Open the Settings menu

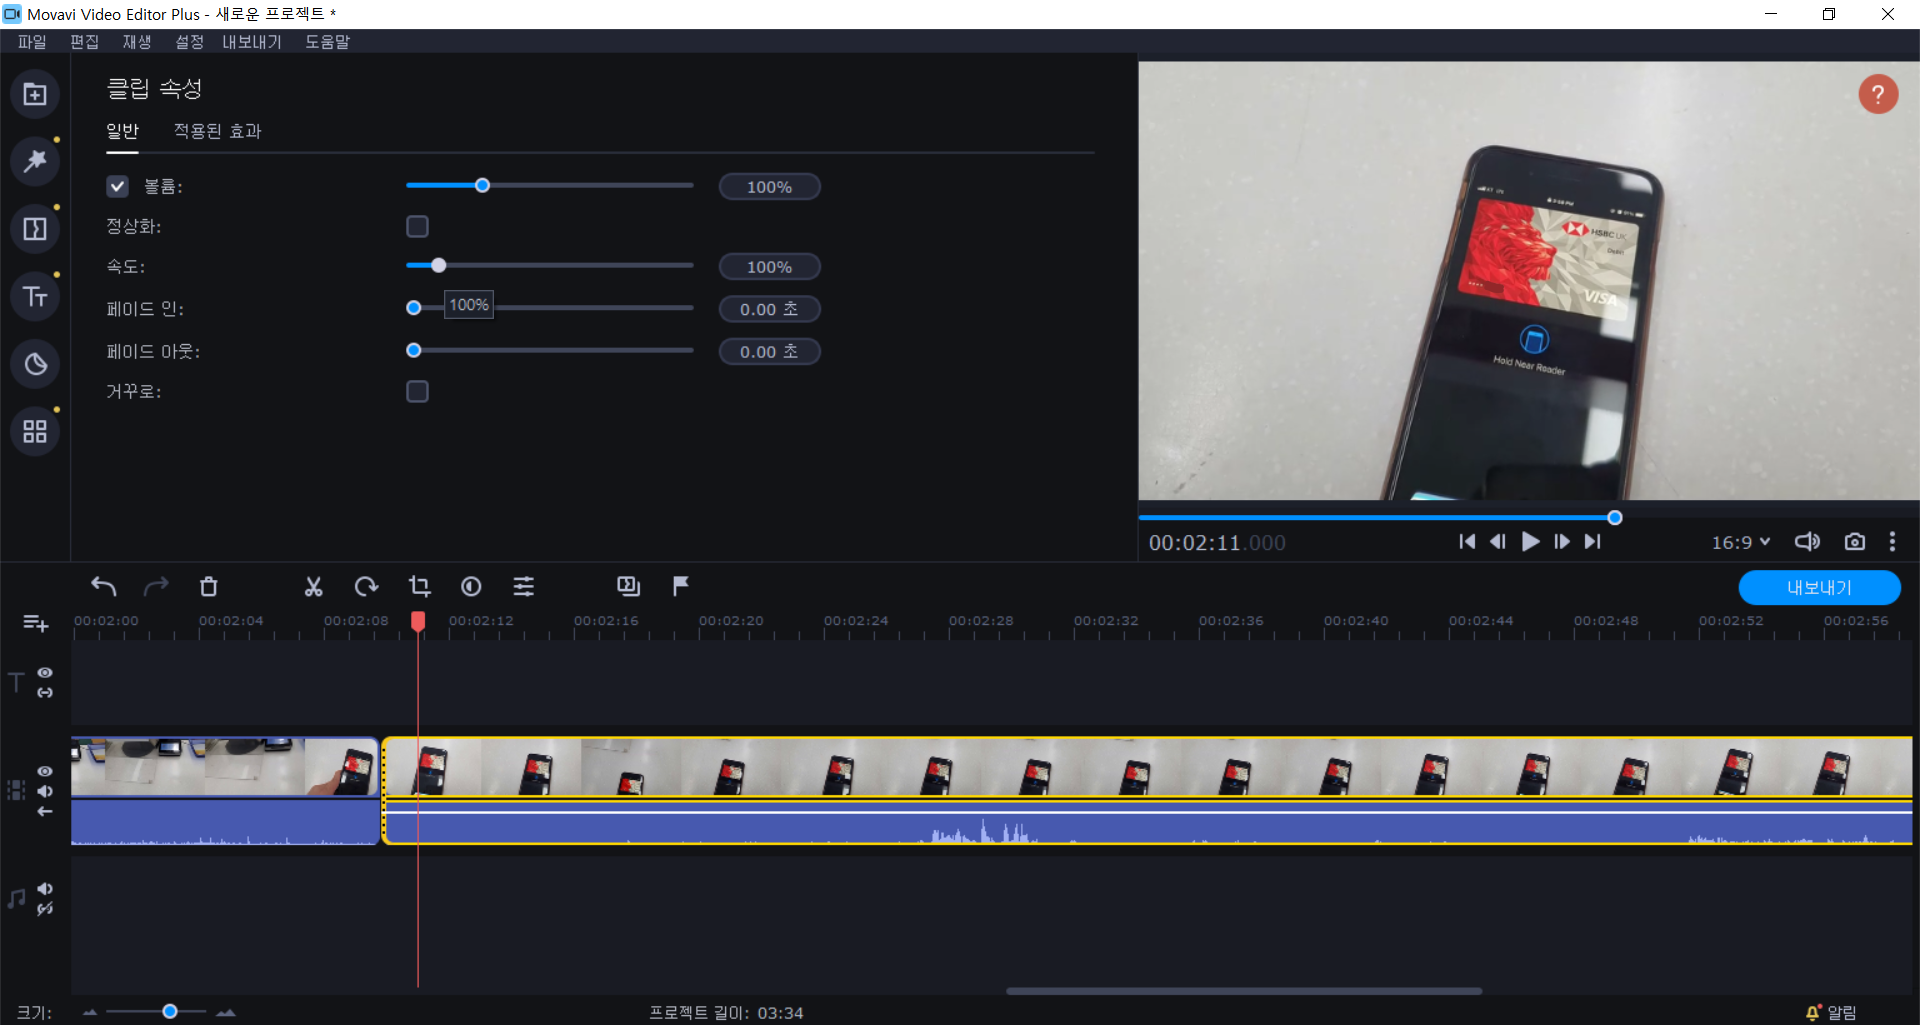click(x=190, y=41)
